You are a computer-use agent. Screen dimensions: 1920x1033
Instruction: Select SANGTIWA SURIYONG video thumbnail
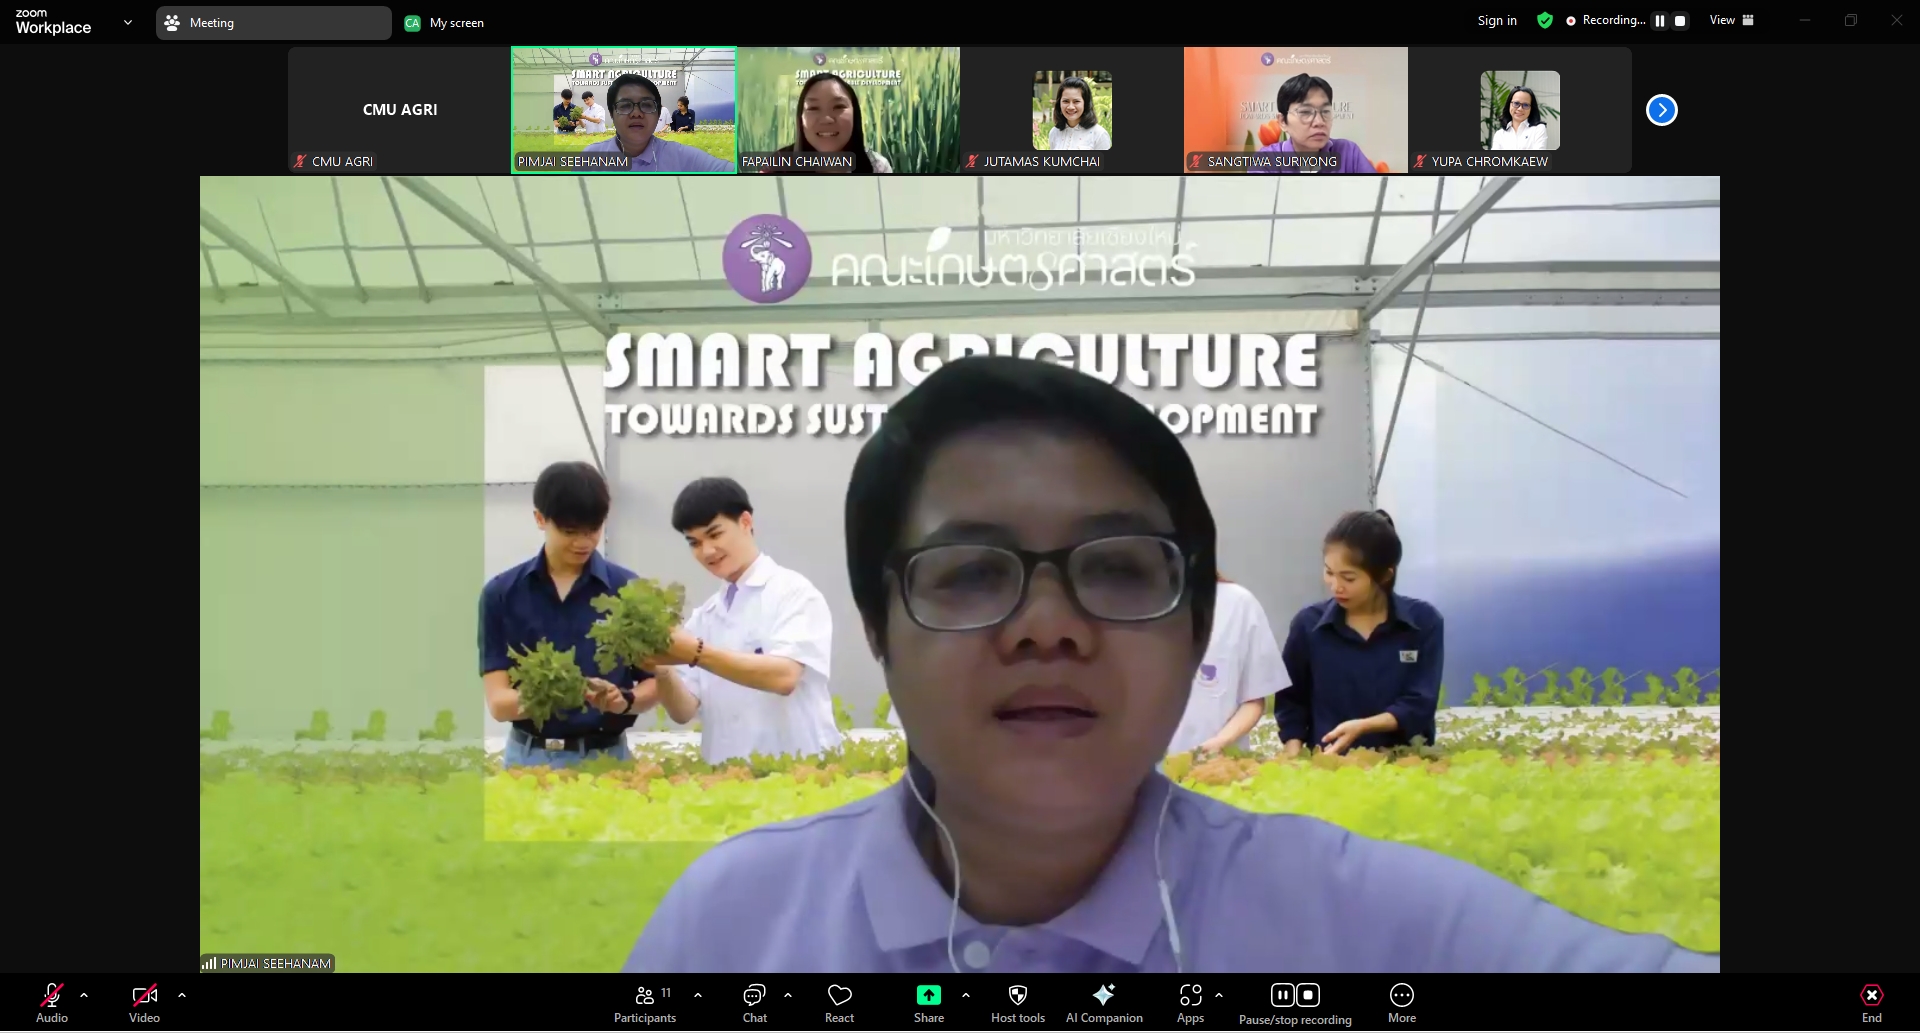point(1296,110)
